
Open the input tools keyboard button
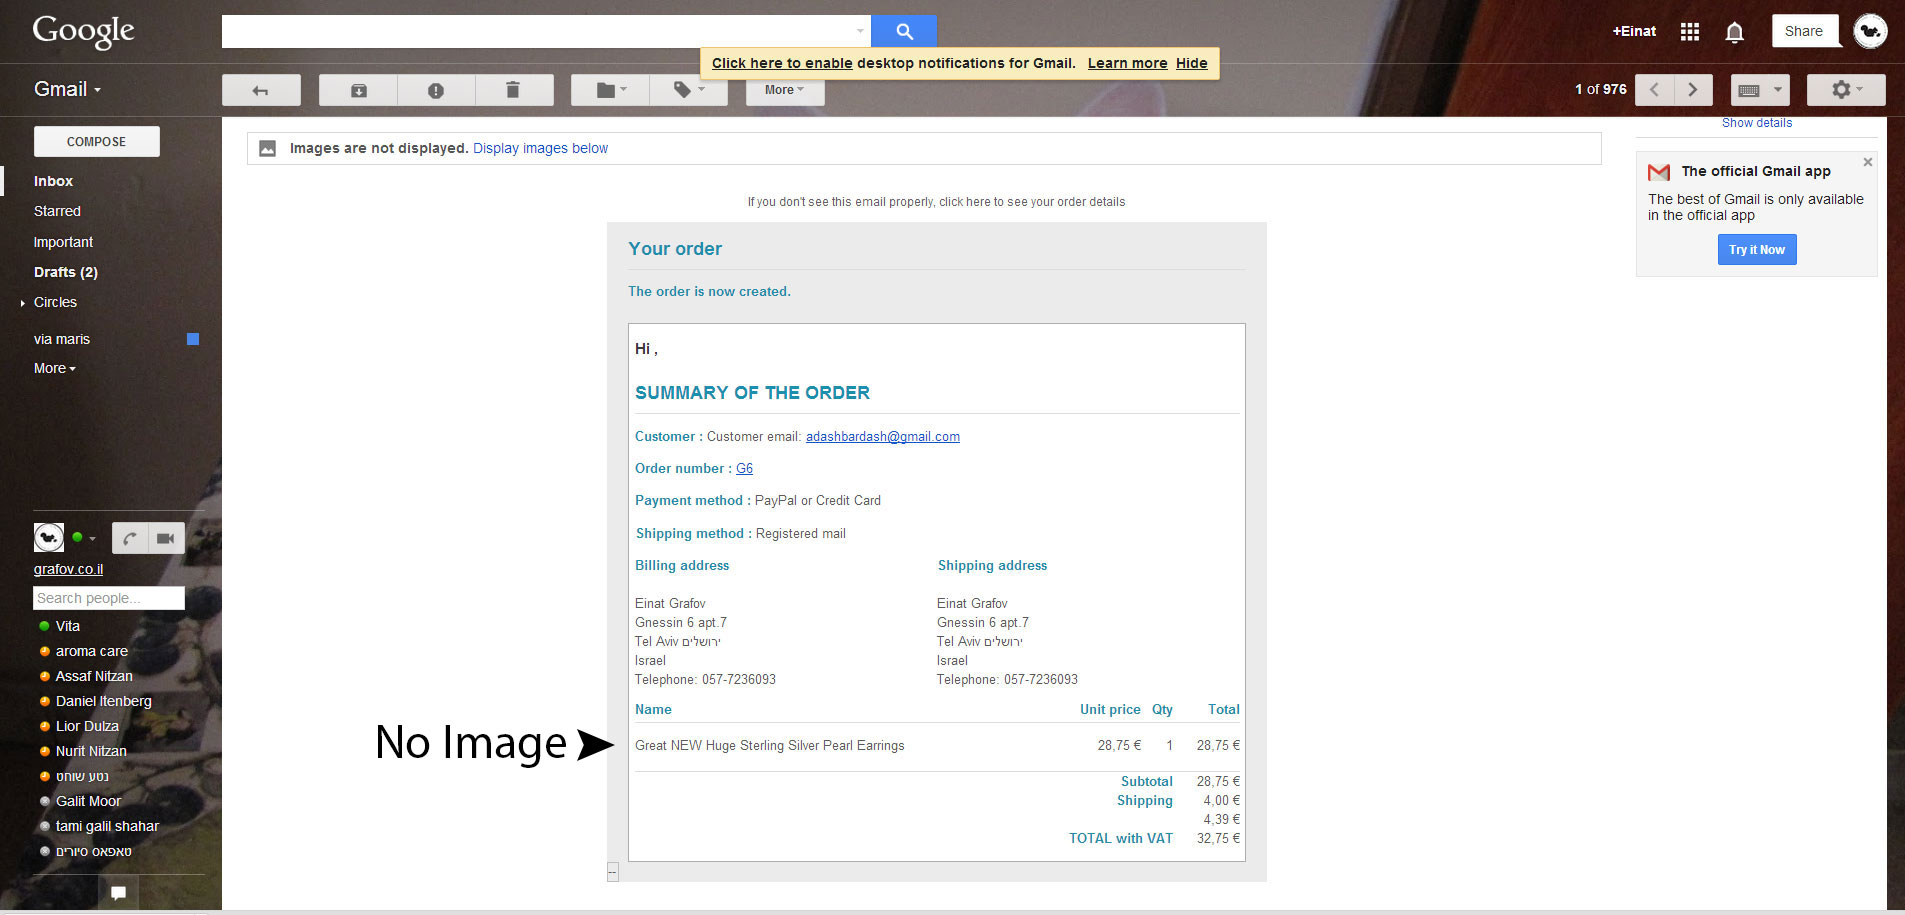pos(1749,90)
